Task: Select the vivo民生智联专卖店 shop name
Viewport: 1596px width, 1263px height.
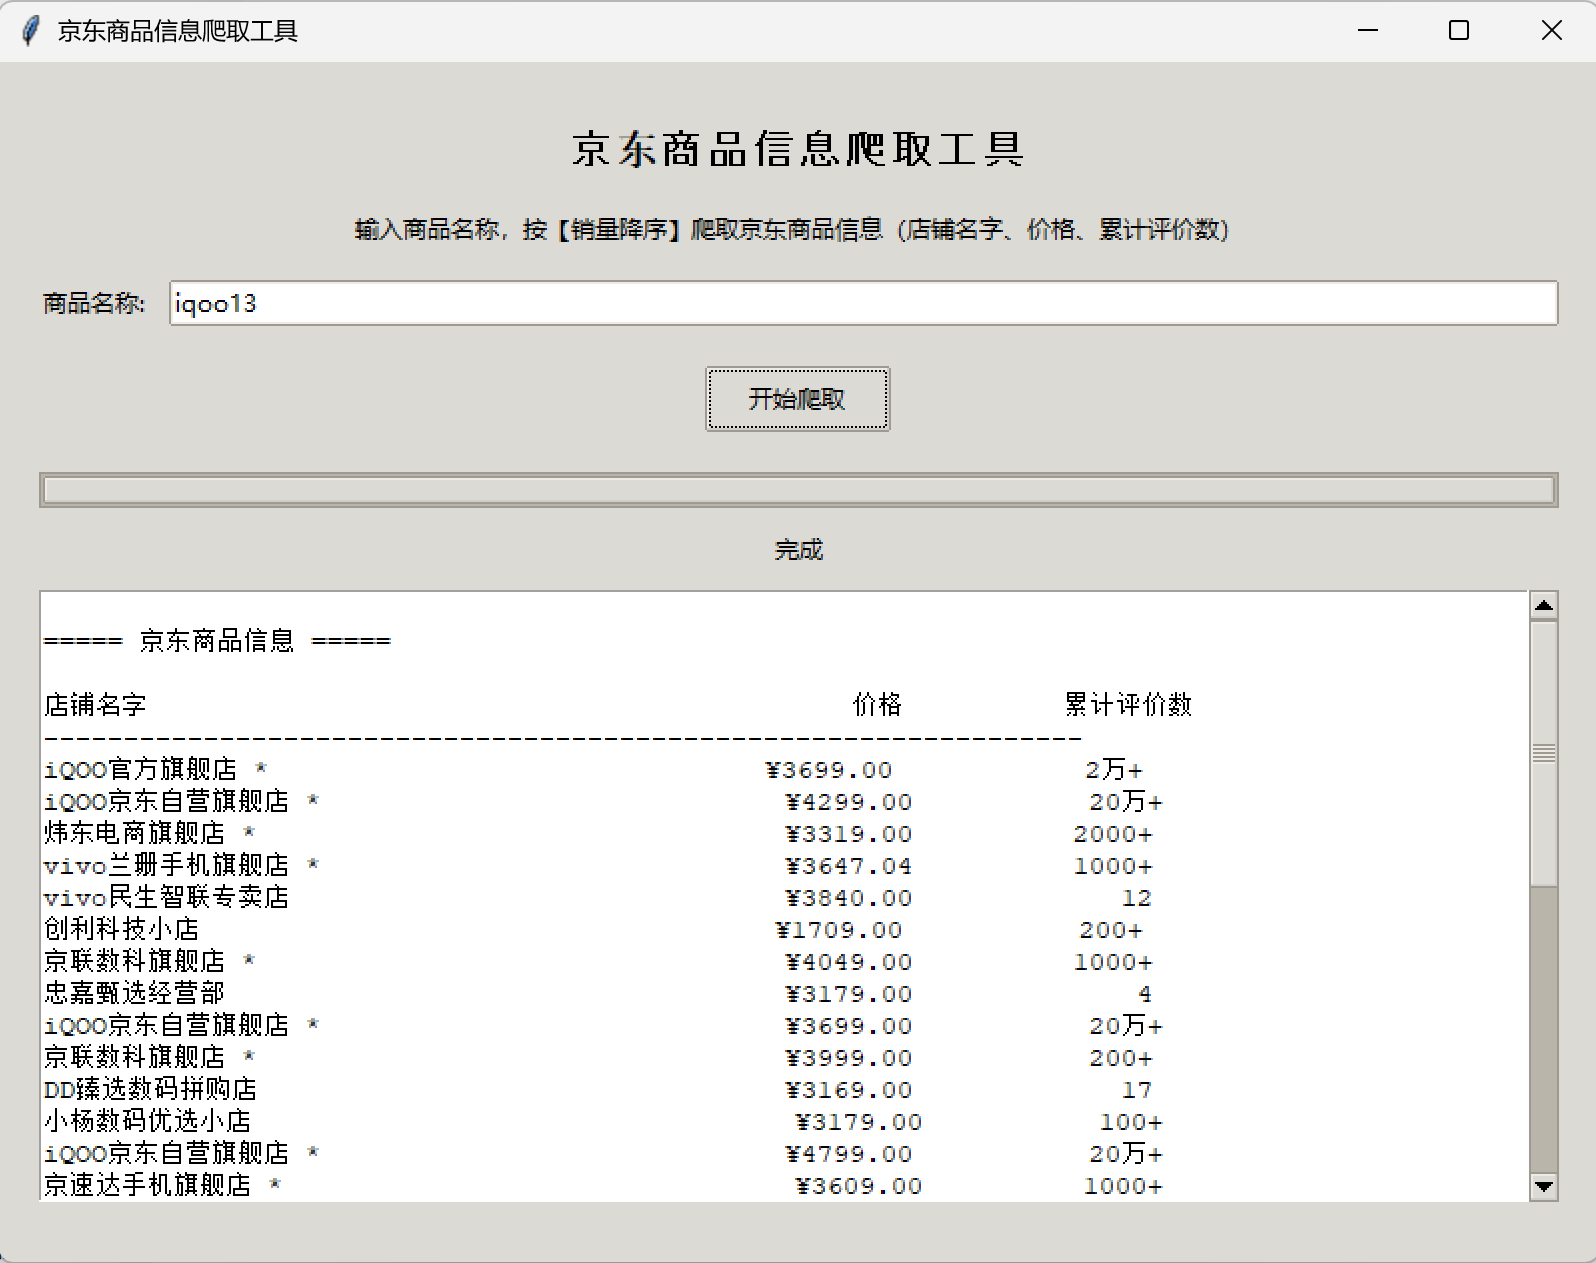Action: pos(166,897)
